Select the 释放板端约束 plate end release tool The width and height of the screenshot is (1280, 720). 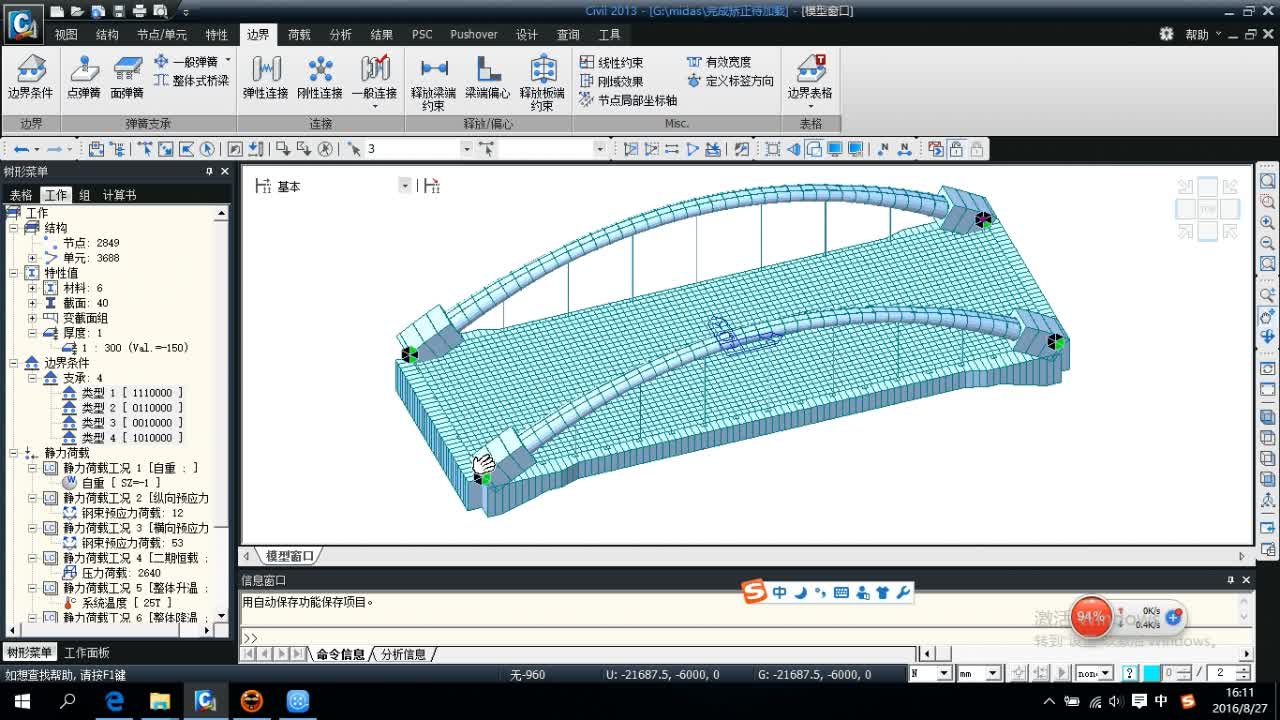tap(543, 82)
